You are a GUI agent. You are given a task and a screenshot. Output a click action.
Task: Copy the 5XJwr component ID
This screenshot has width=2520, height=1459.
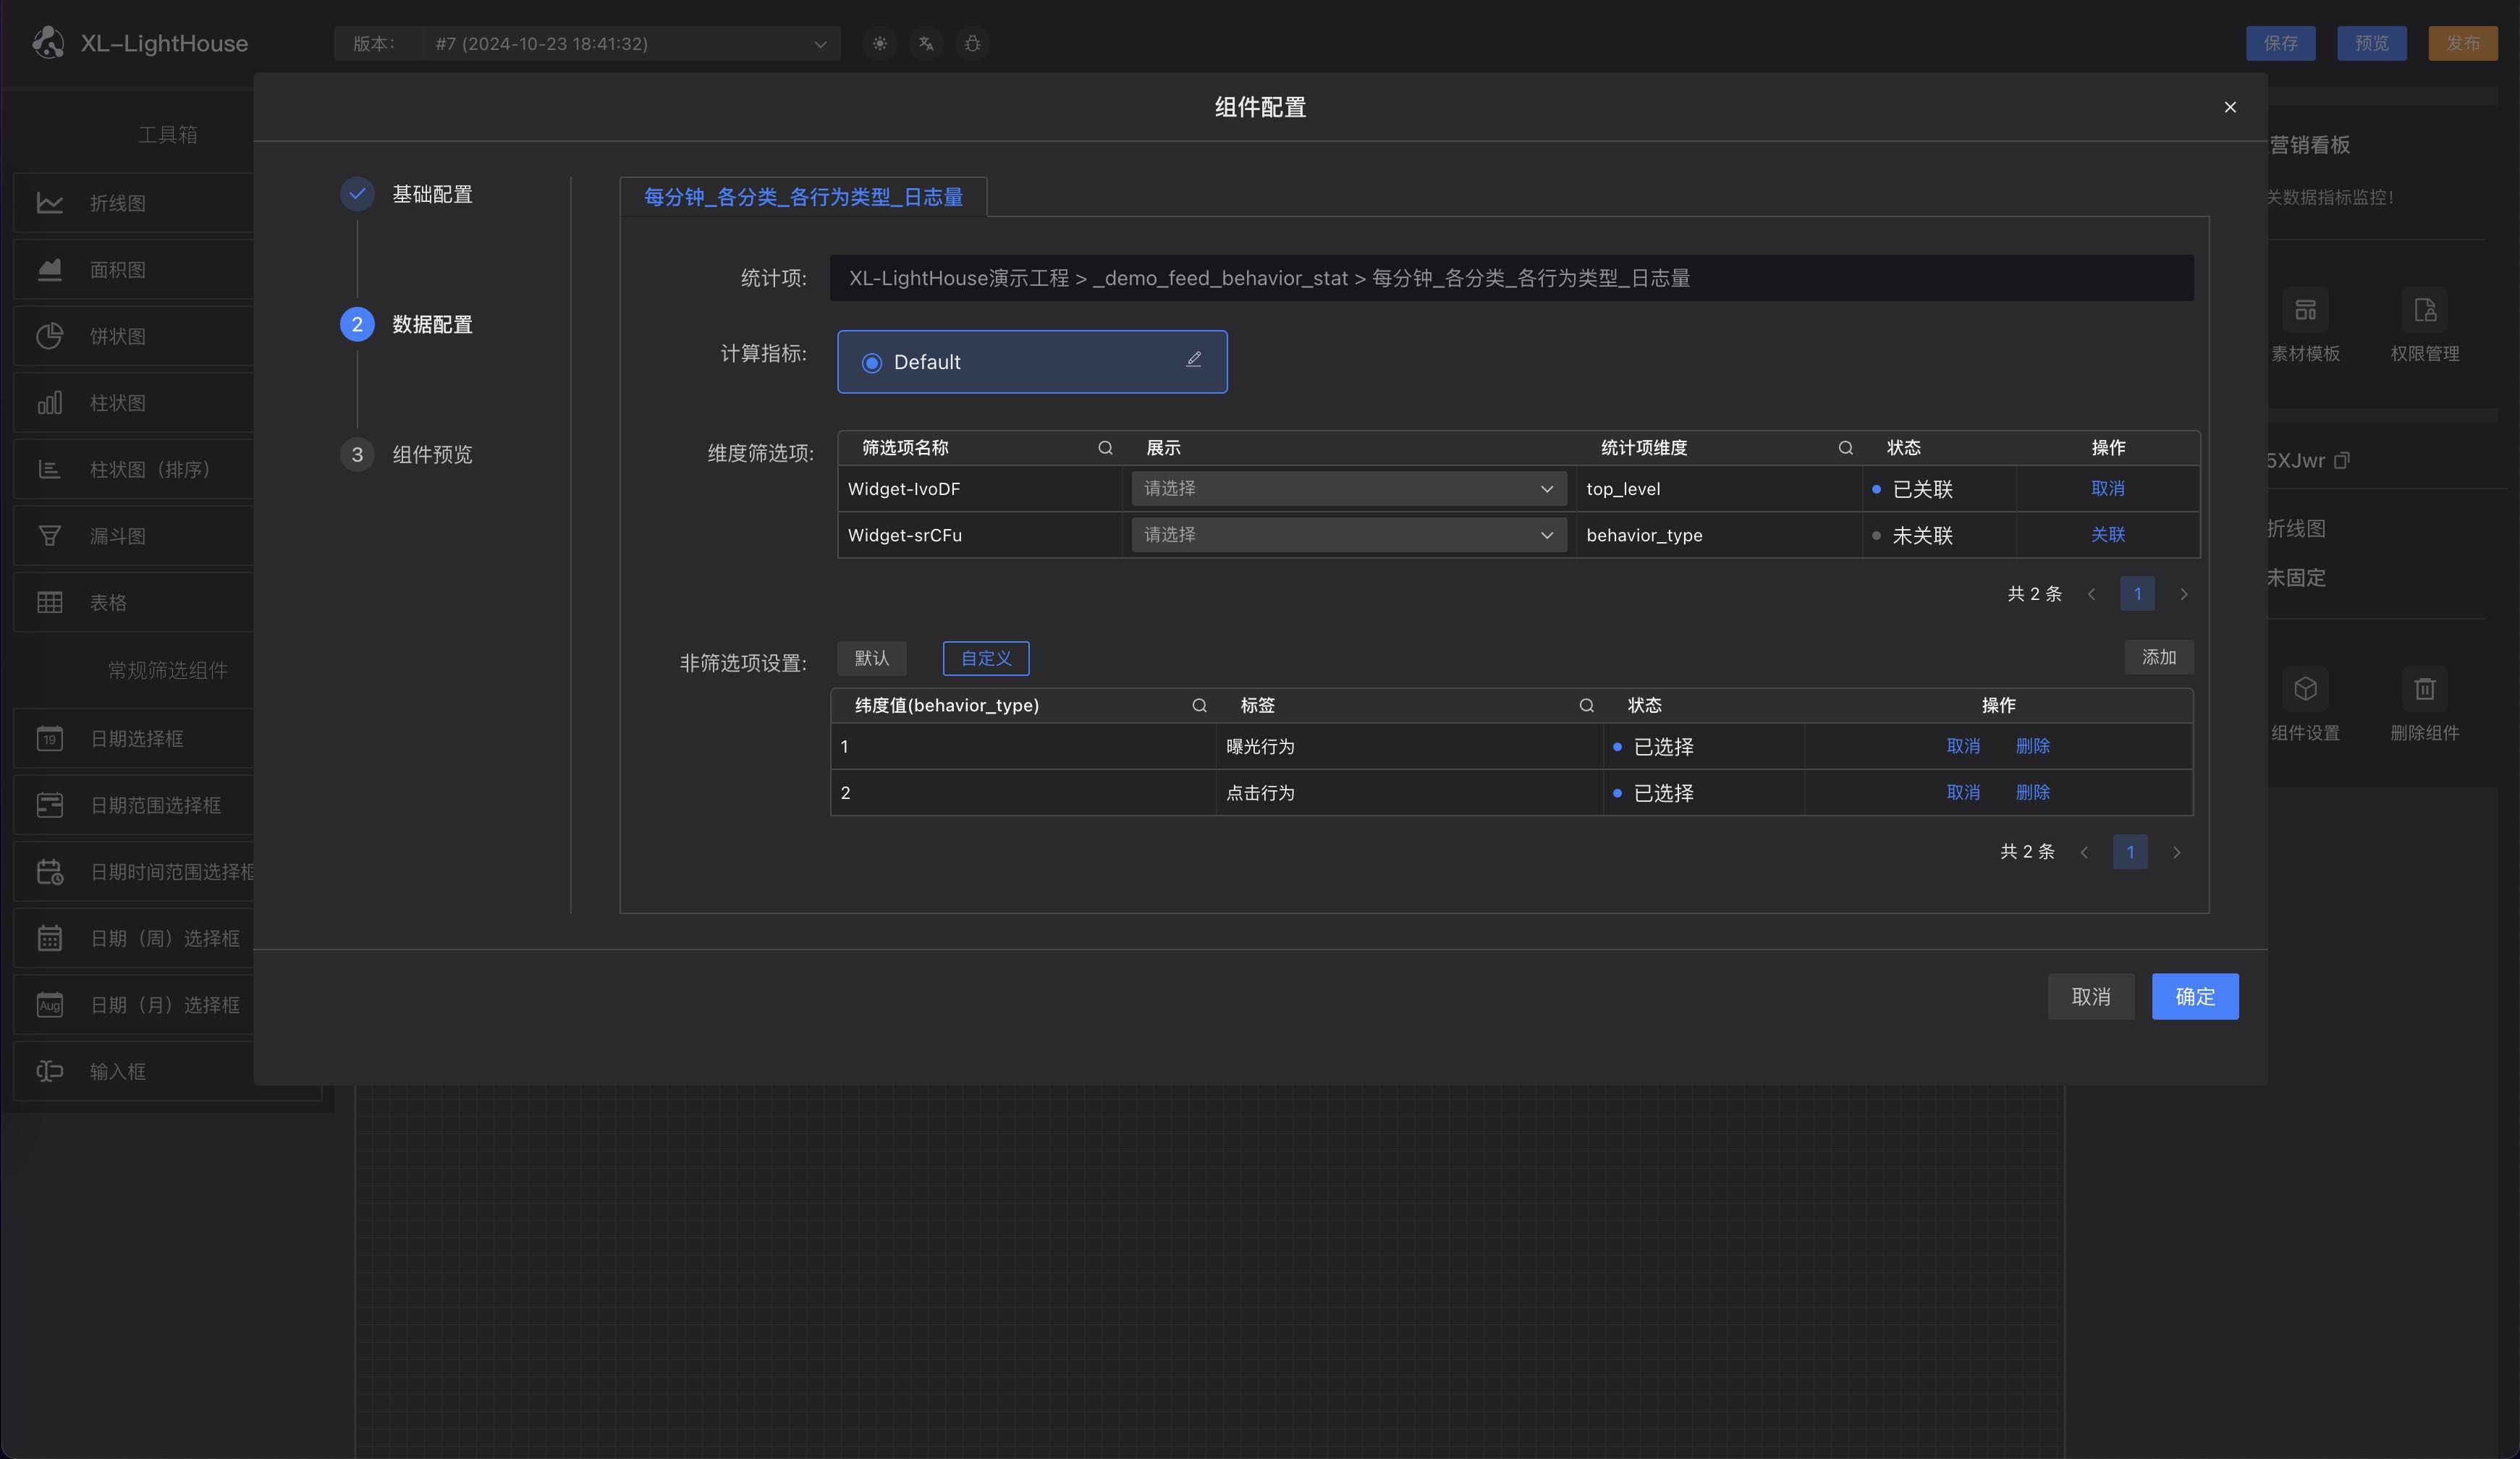pyautogui.click(x=2341, y=461)
